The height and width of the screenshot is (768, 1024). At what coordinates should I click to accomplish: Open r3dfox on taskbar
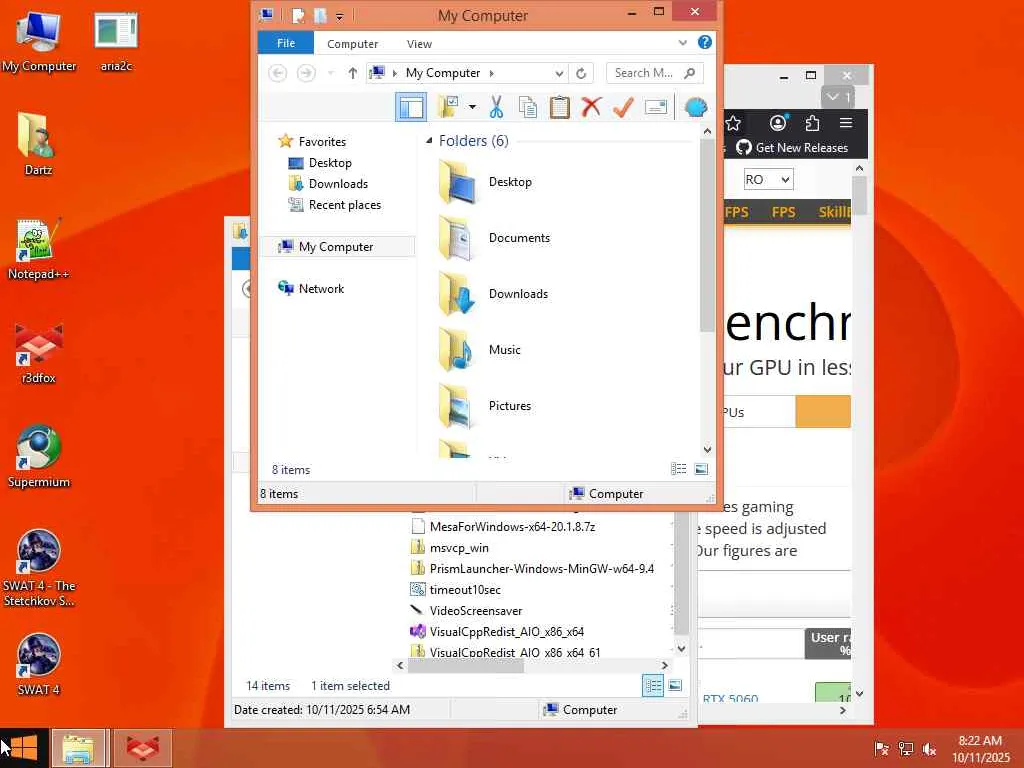click(x=143, y=748)
